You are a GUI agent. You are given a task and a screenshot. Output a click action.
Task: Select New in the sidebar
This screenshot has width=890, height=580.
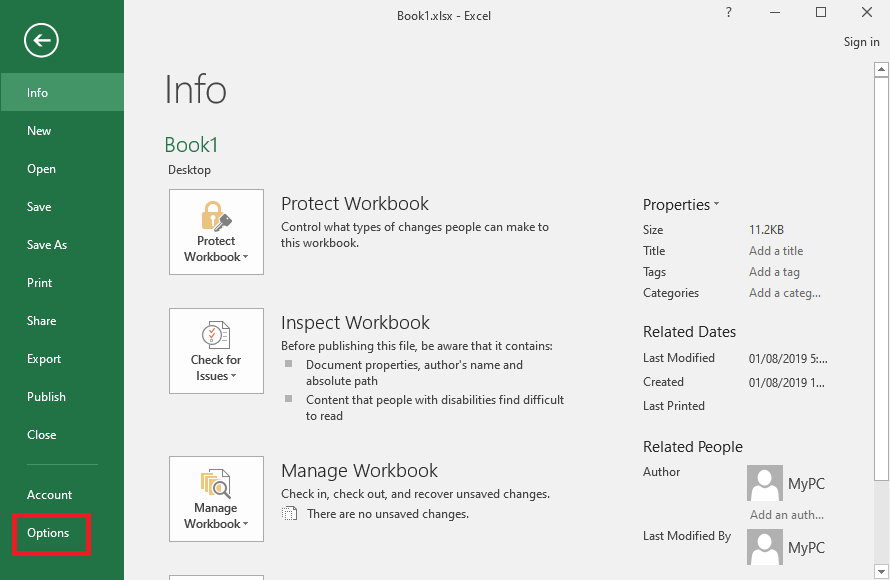coord(39,131)
